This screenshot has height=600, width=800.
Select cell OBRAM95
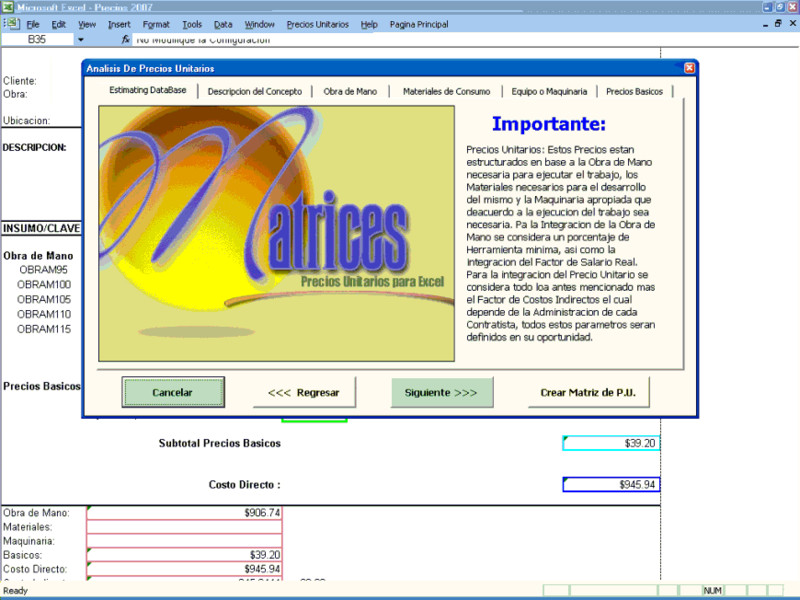43,270
